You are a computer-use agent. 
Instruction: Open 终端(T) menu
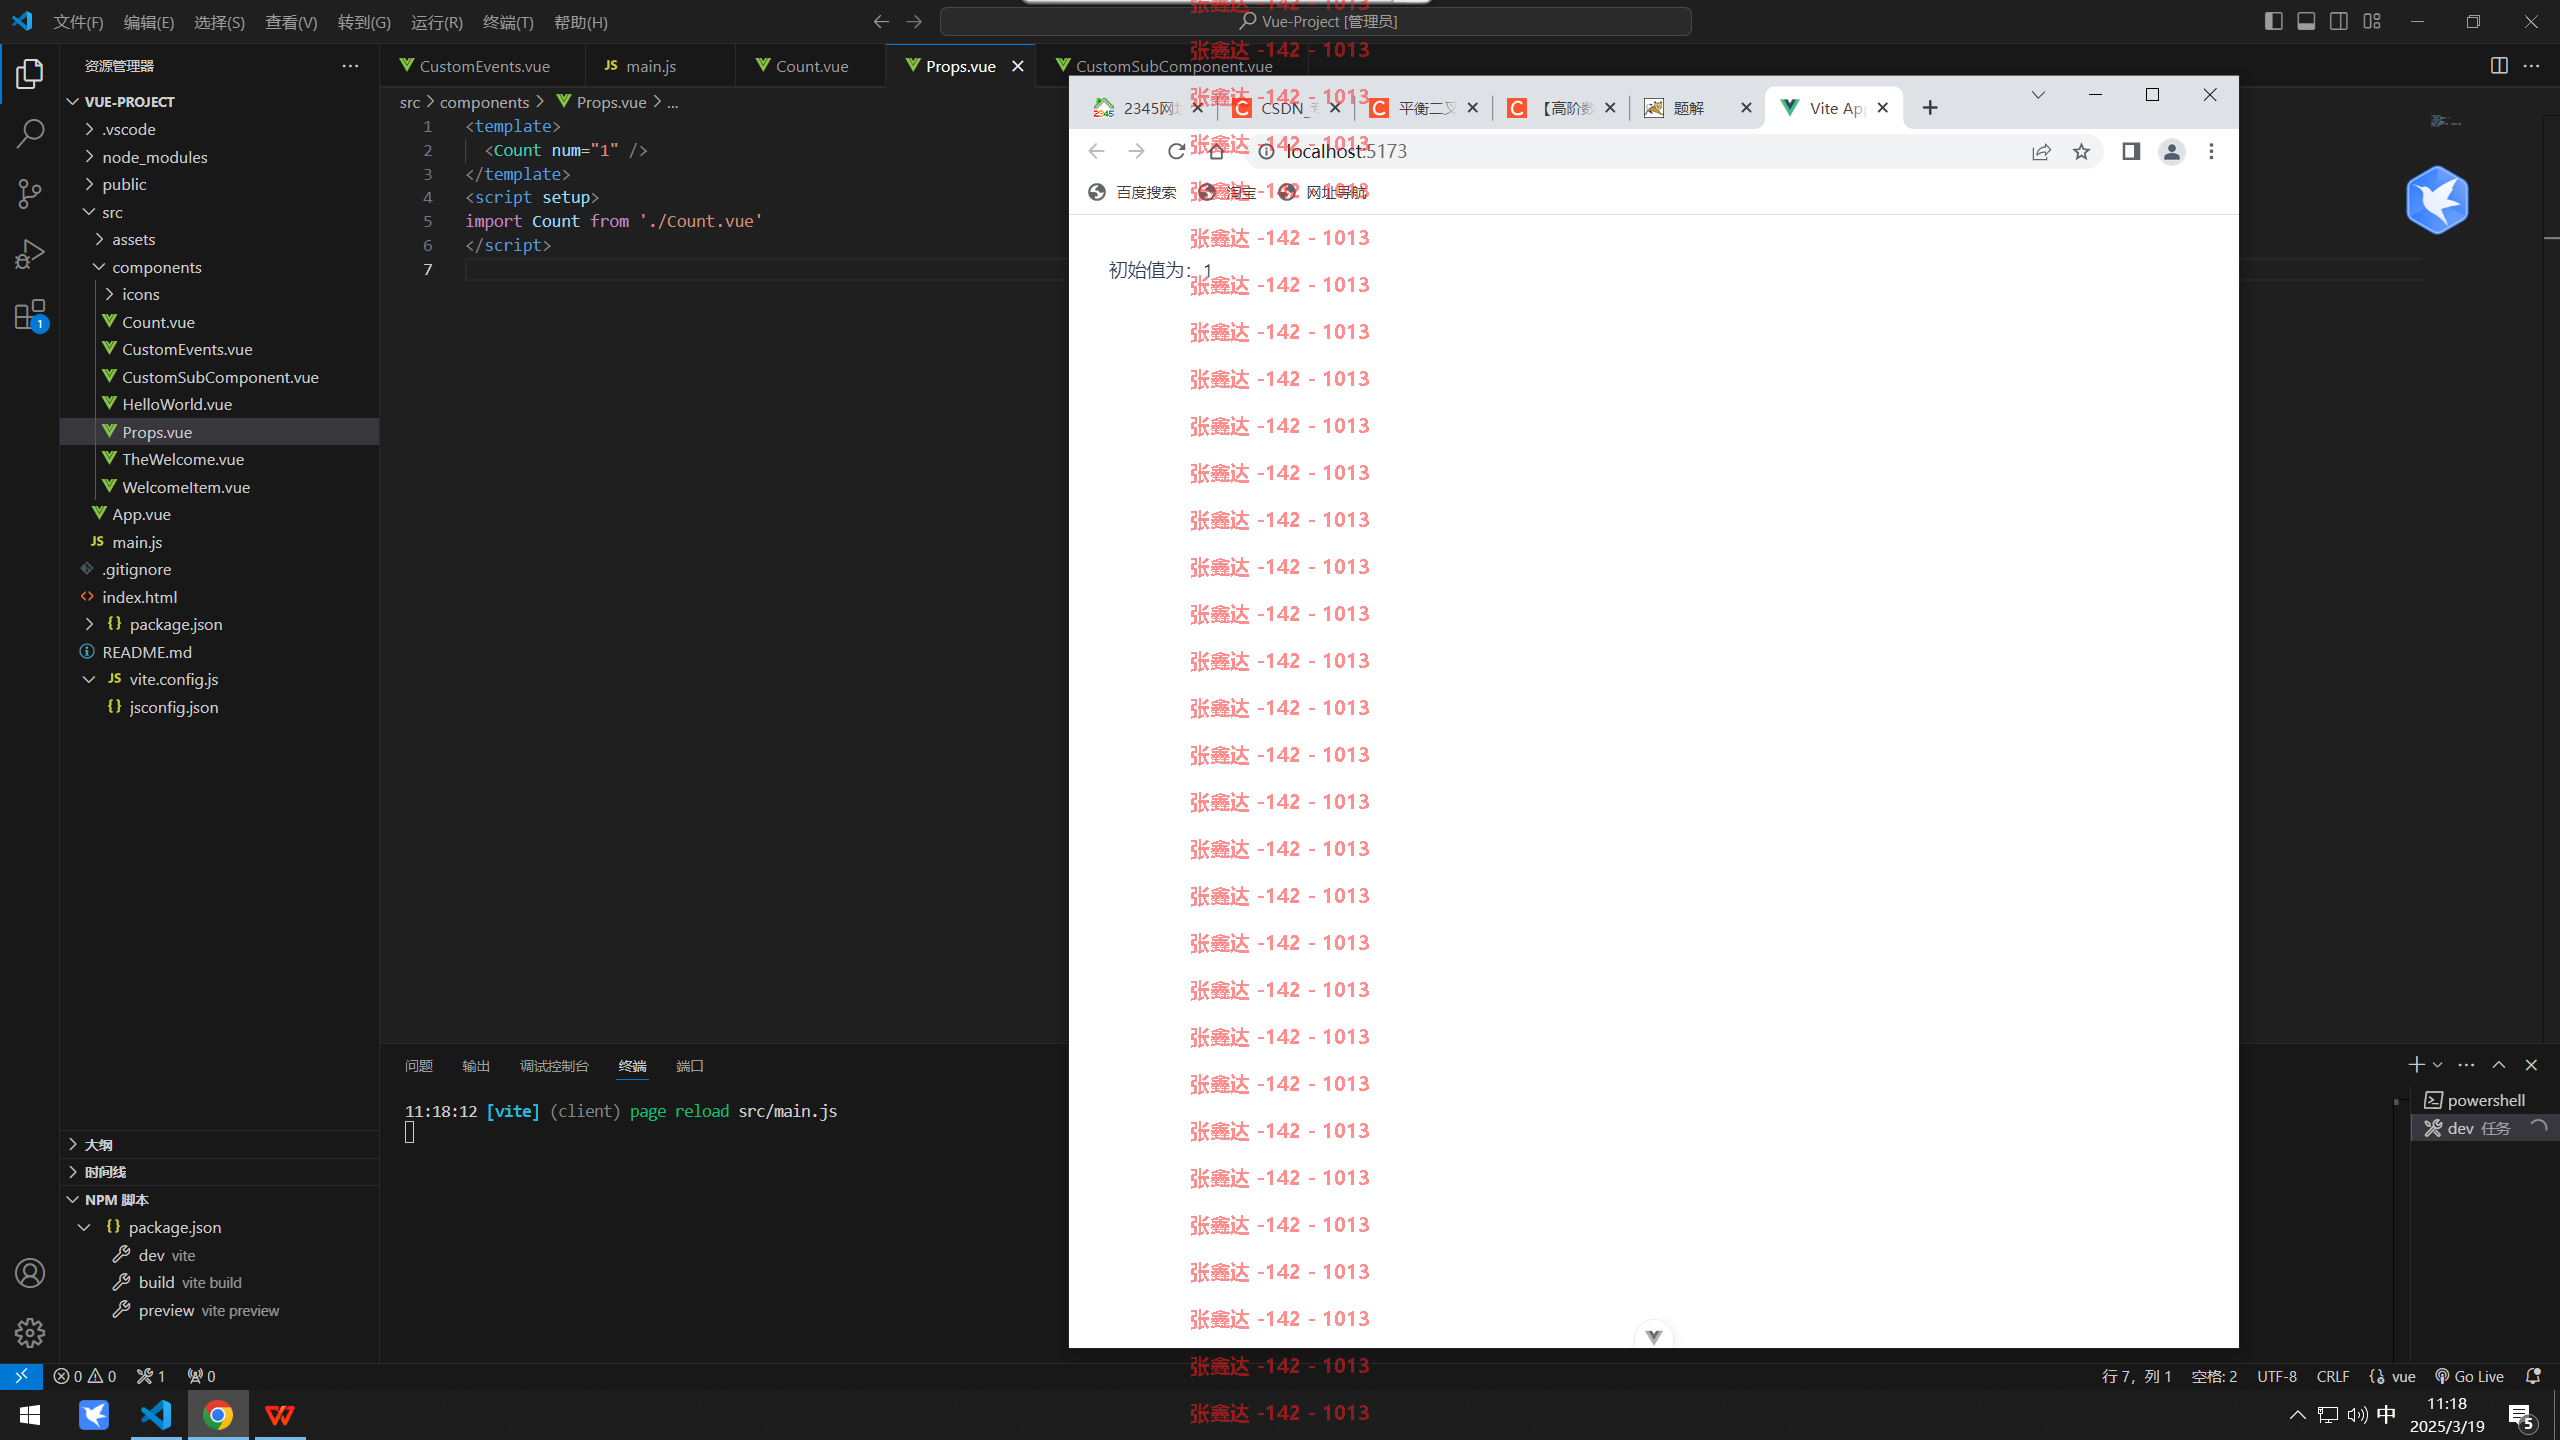click(x=508, y=22)
